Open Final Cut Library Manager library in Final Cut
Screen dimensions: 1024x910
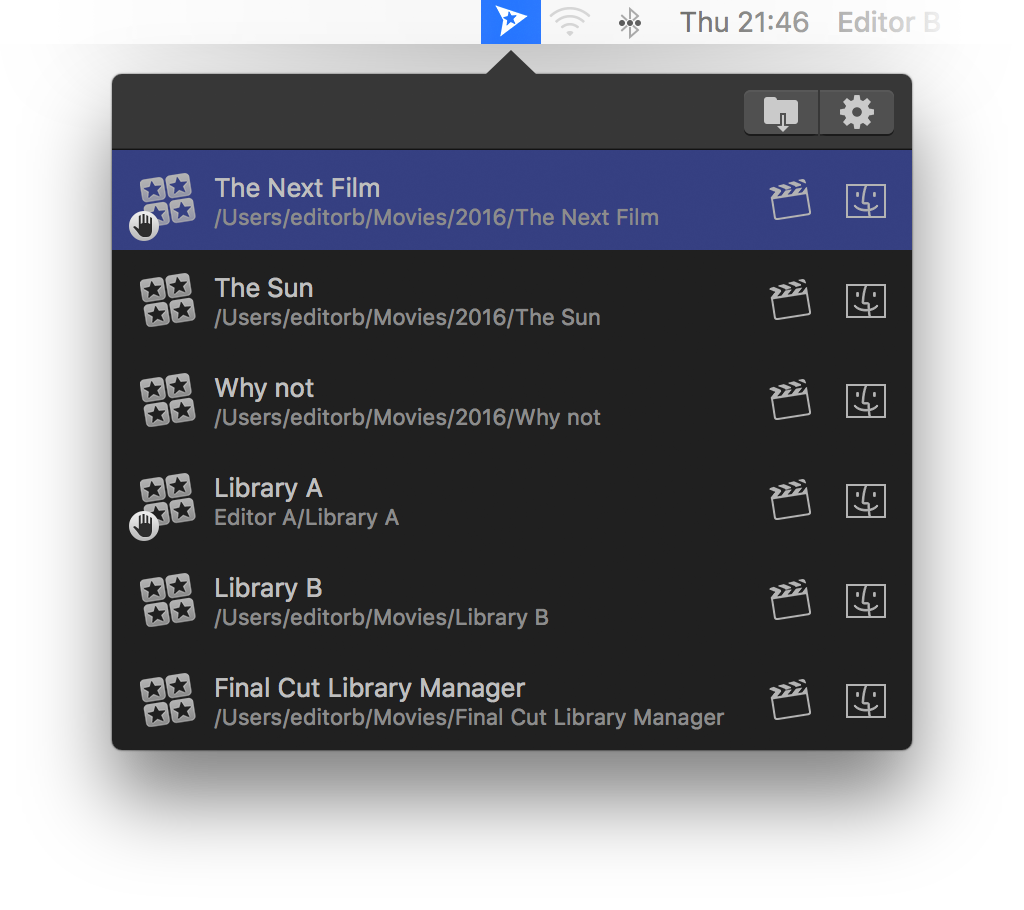(790, 700)
